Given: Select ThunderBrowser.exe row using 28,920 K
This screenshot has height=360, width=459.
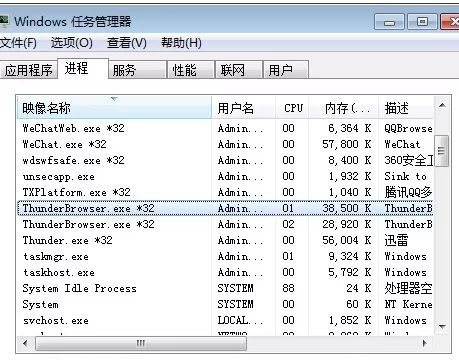Looking at the screenshot, I should coord(225,224).
